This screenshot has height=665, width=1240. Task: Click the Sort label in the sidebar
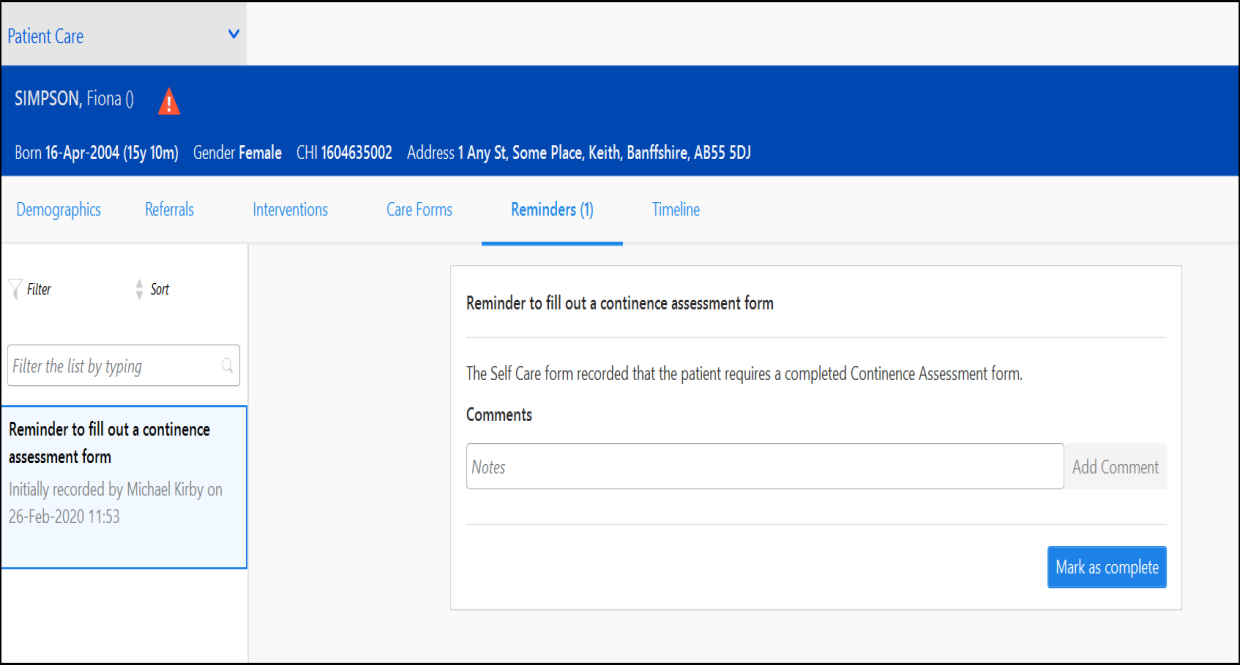click(x=160, y=289)
